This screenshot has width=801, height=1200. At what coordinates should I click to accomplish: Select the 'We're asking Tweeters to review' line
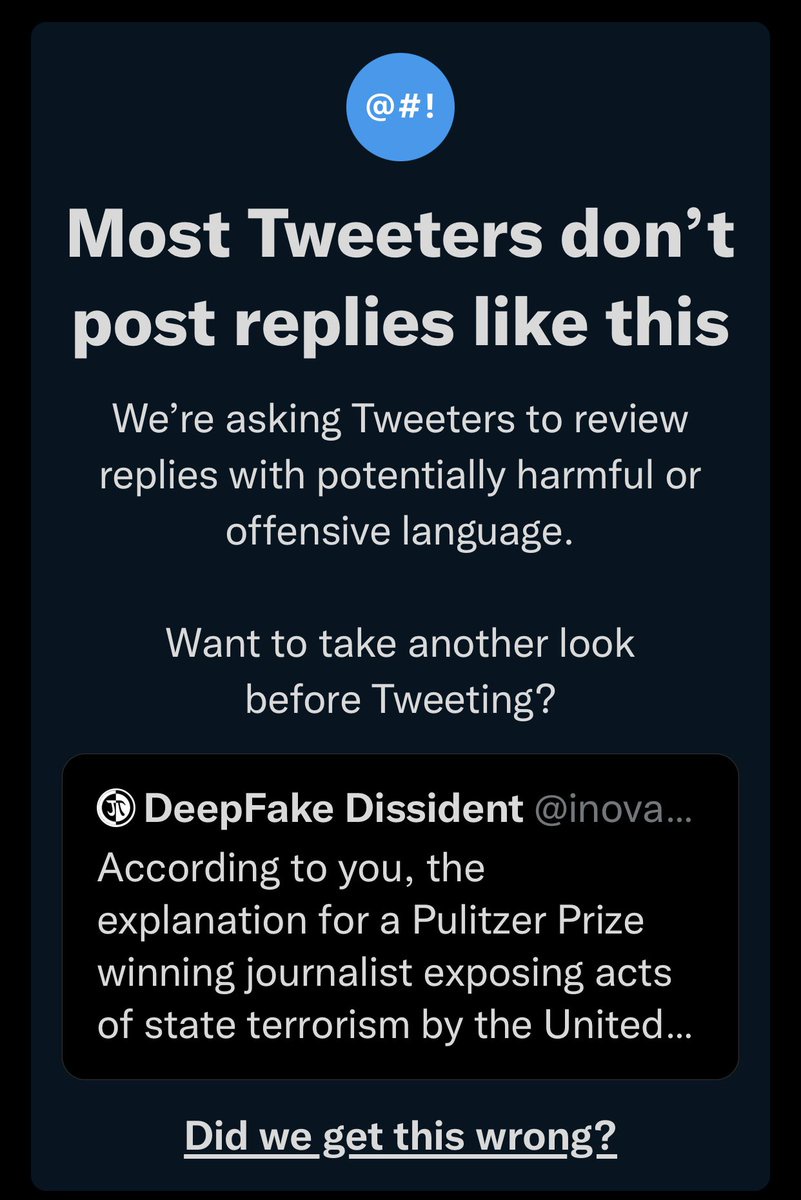tap(400, 418)
